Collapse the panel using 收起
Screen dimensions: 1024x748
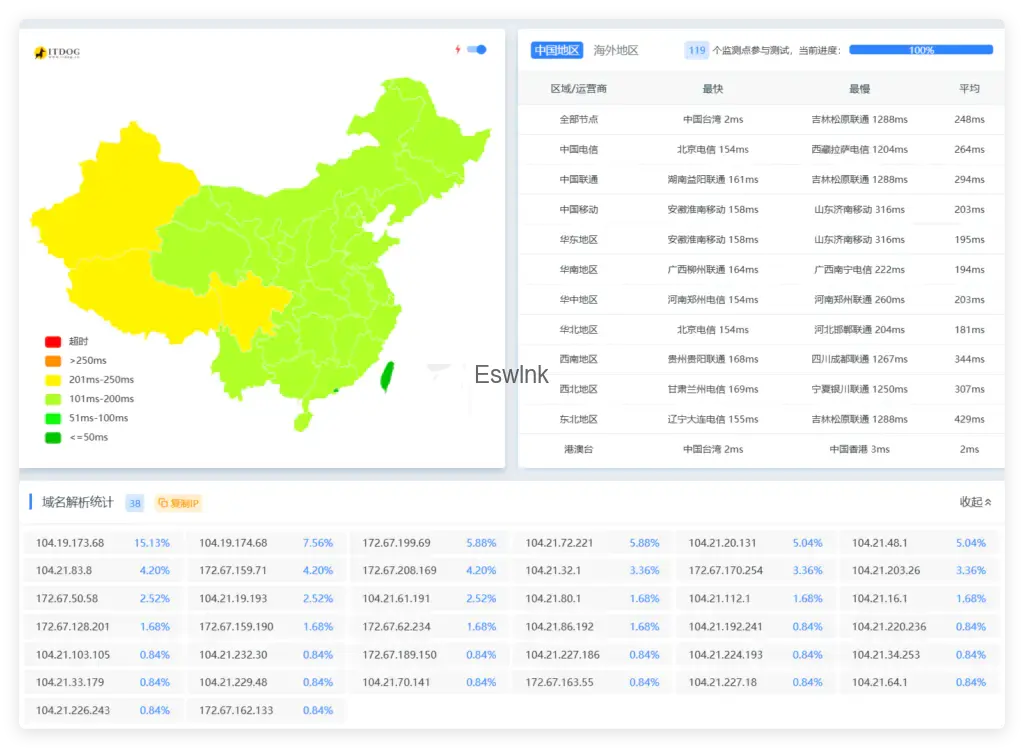pos(975,502)
